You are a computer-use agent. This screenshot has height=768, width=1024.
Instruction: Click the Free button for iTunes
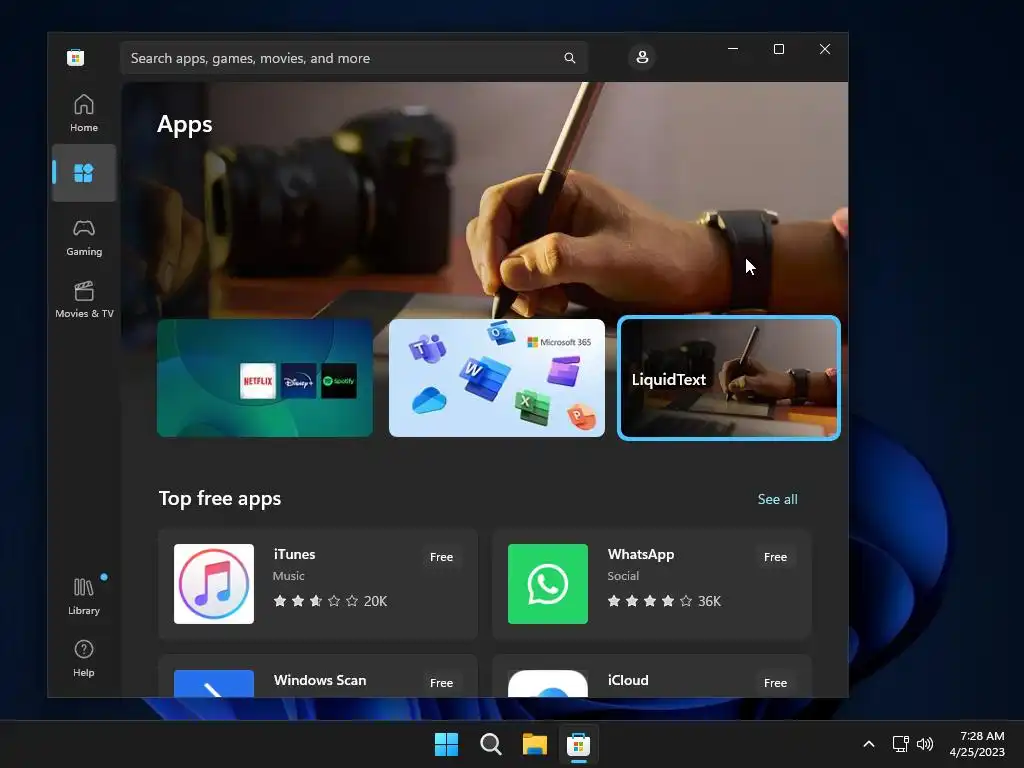point(441,557)
